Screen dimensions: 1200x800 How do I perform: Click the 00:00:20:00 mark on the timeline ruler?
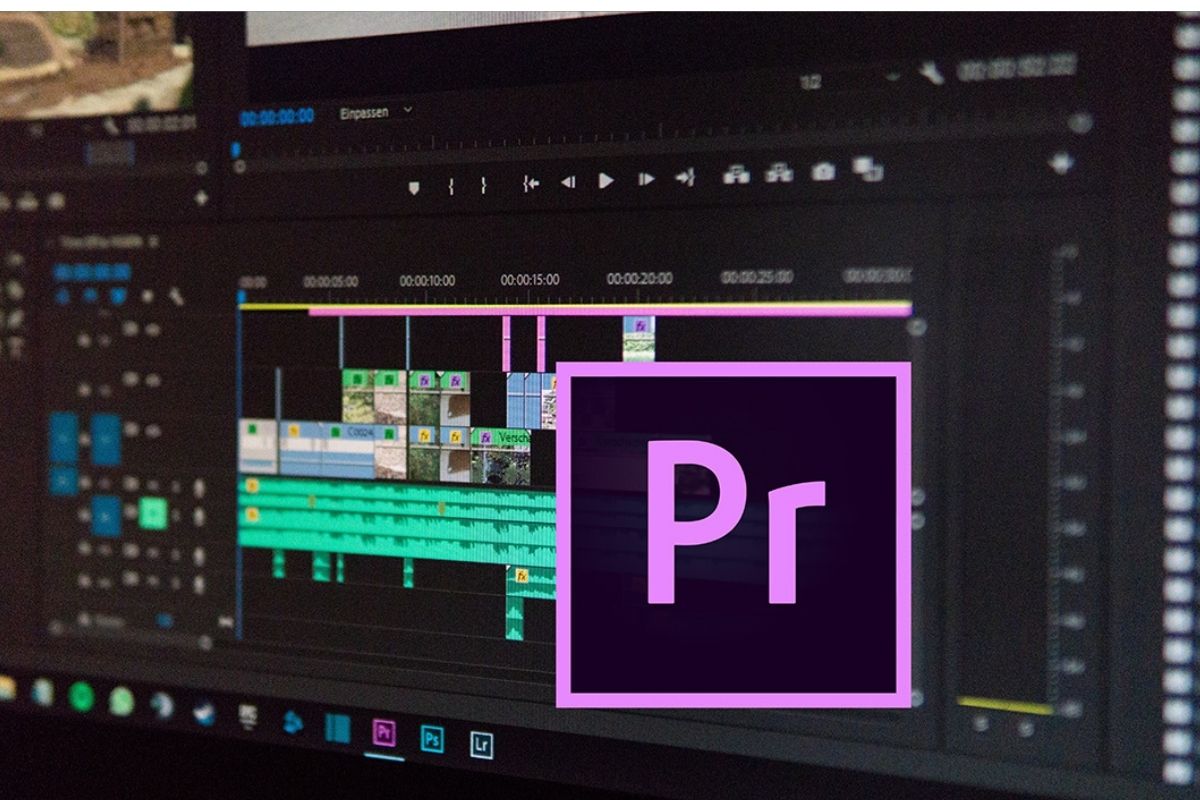point(640,278)
